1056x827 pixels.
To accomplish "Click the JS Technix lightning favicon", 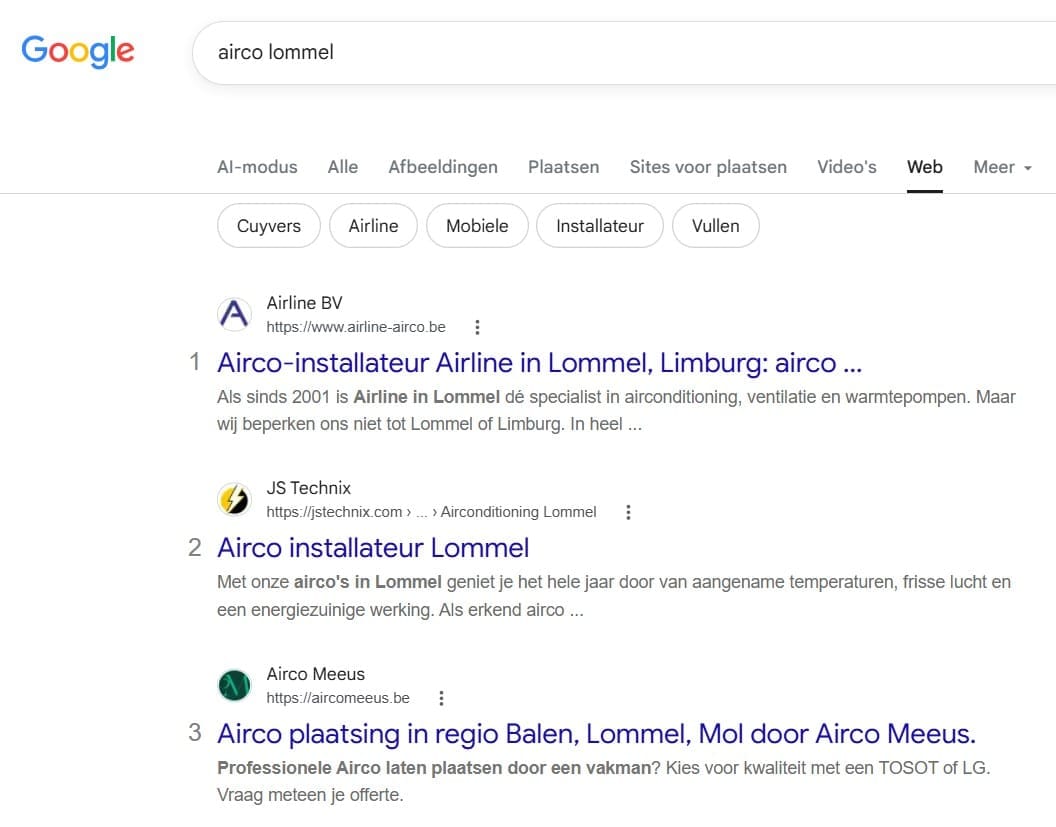I will coord(234,500).
